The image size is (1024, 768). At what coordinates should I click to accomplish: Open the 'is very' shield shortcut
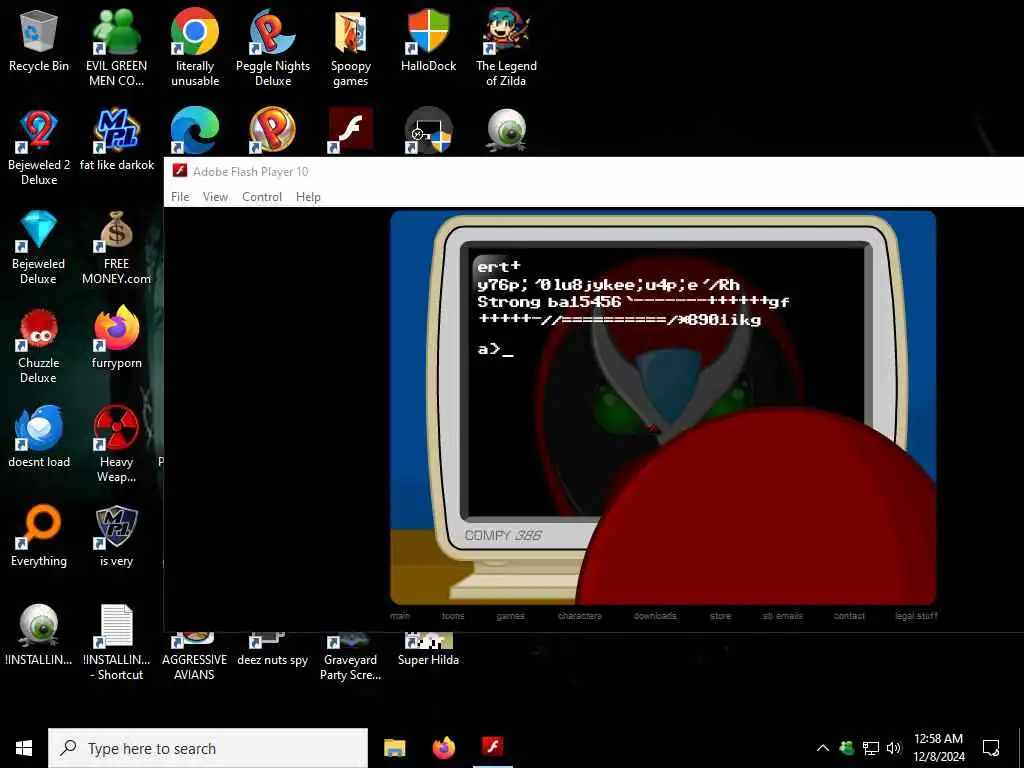[116, 536]
